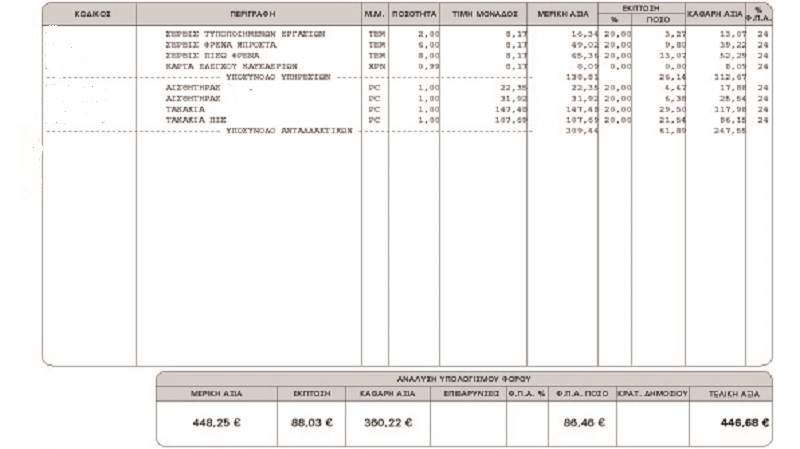Click the ΚΩΔΙΚΟΣ column header
This screenshot has width=800, height=449.
pyautogui.click(x=92, y=14)
